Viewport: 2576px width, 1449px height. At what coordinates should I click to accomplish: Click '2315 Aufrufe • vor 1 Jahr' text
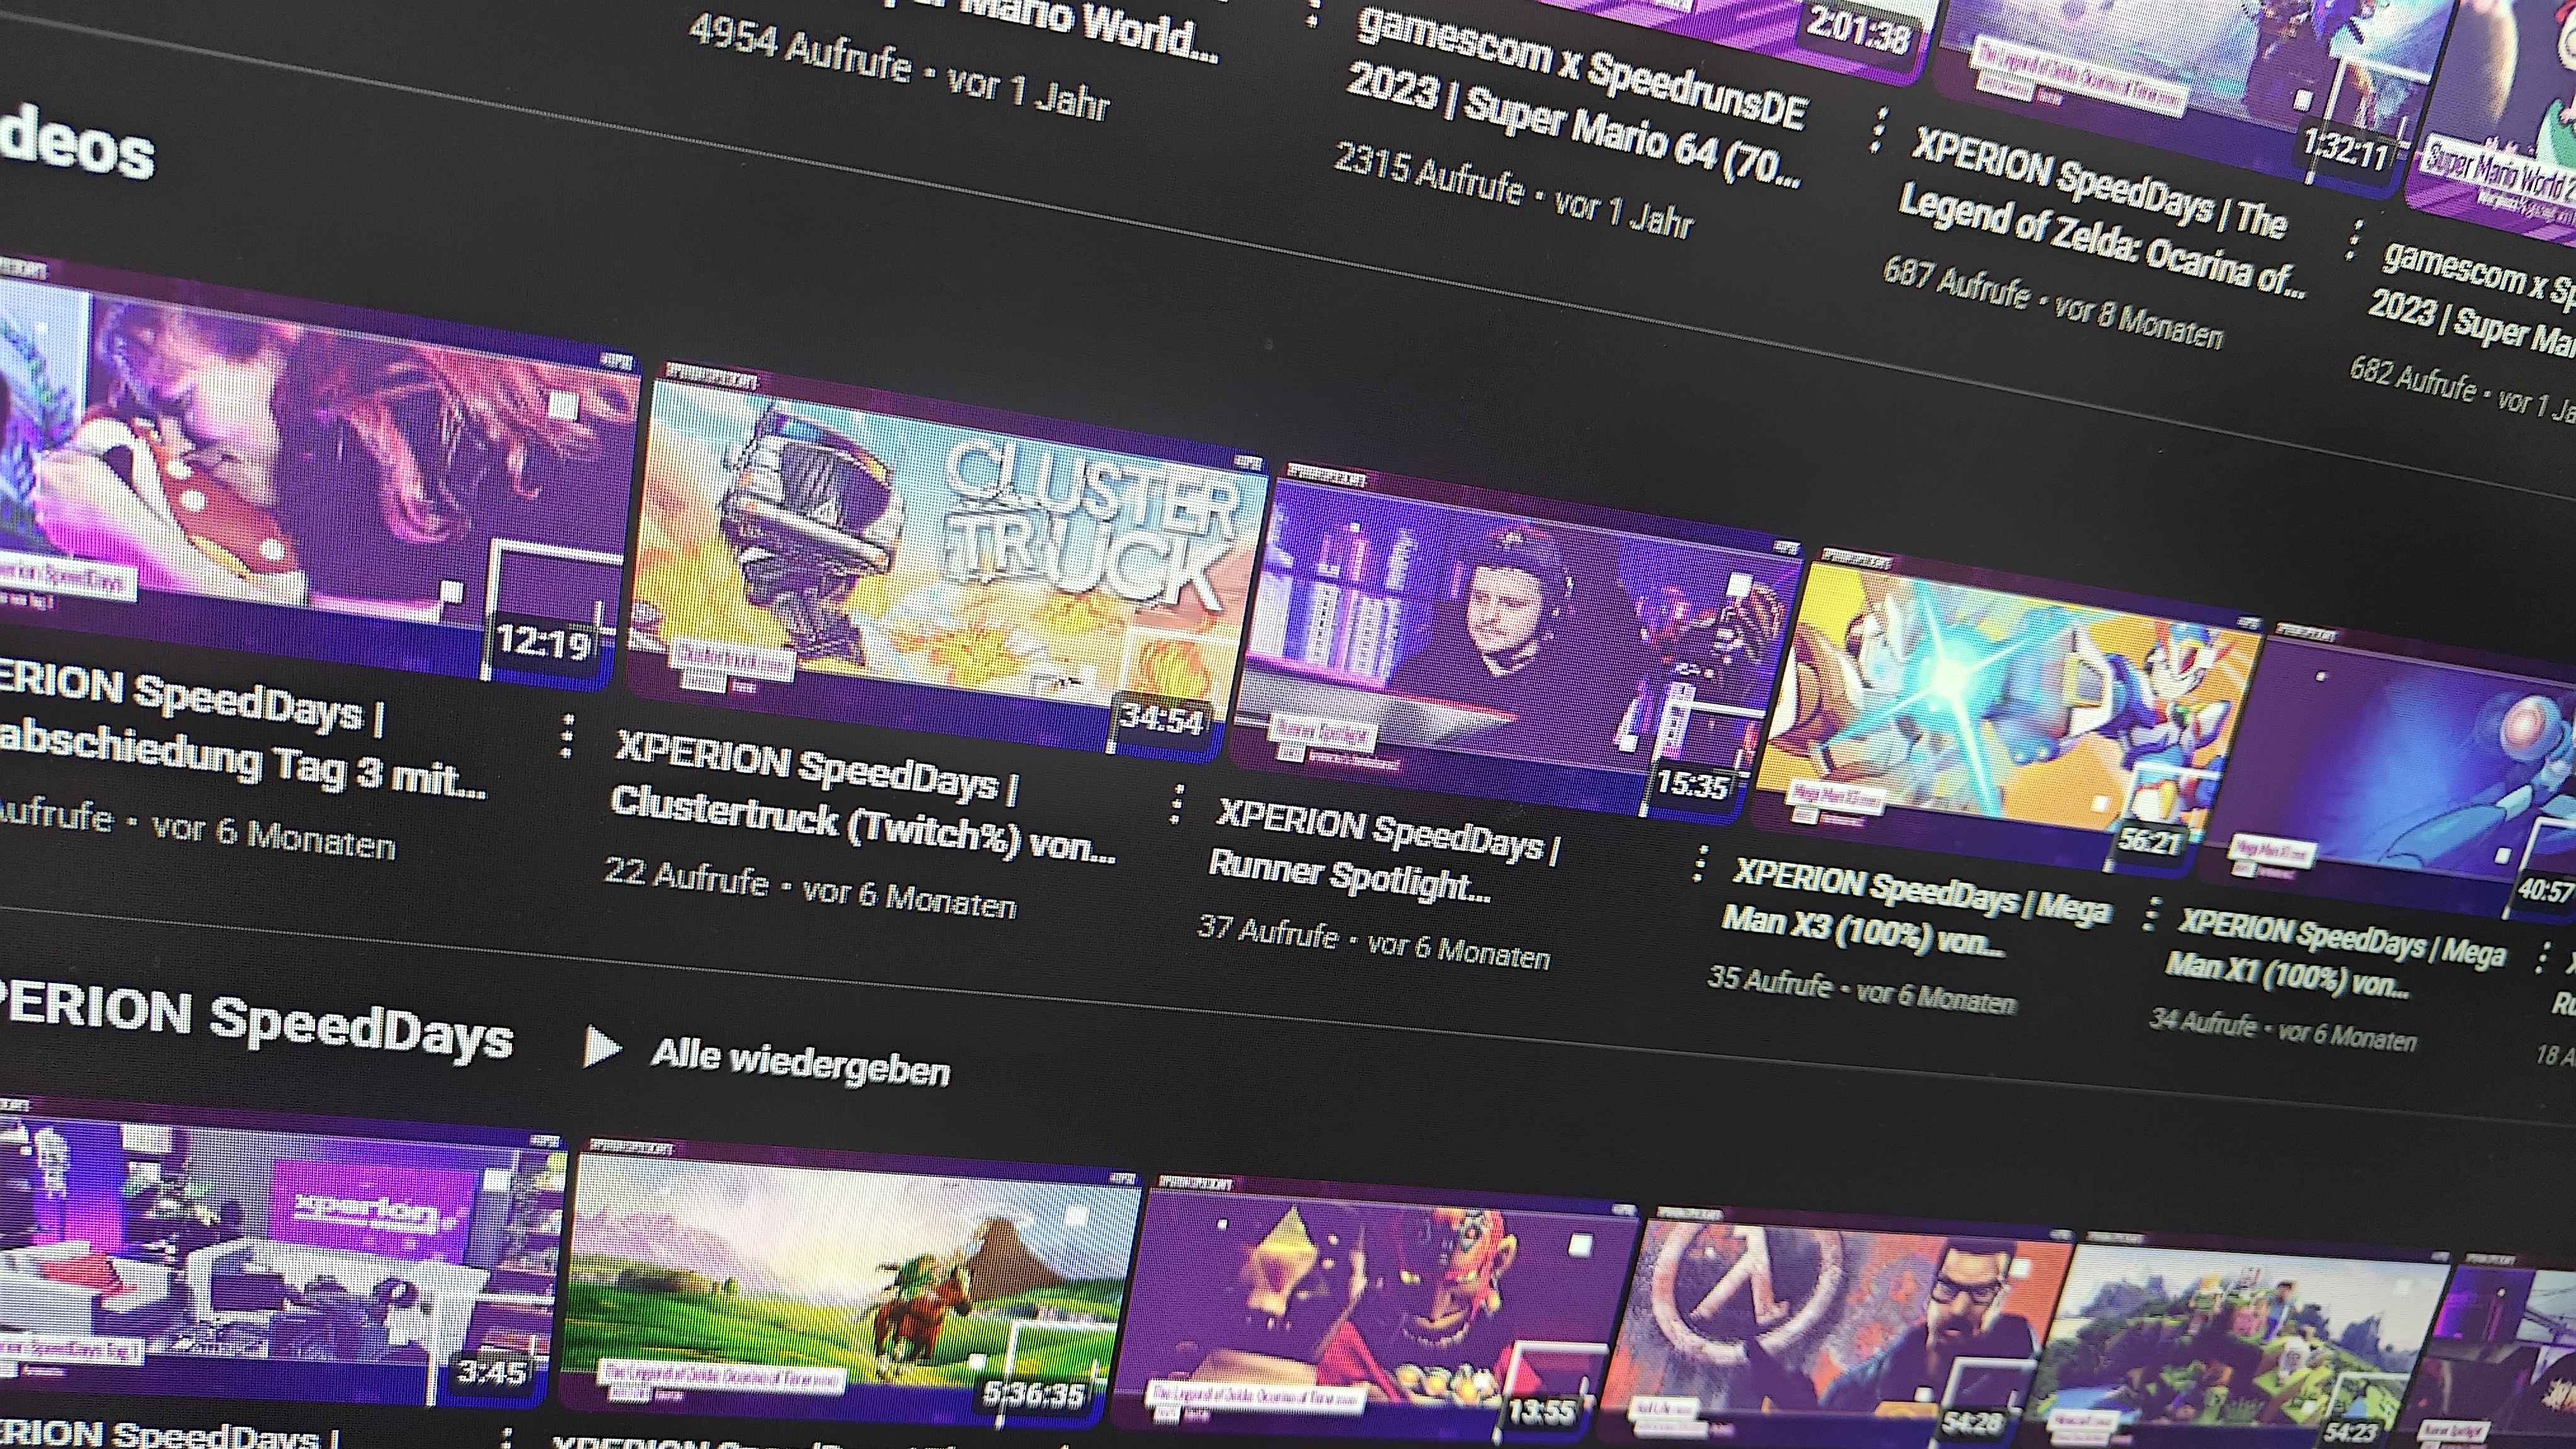coord(1515,192)
